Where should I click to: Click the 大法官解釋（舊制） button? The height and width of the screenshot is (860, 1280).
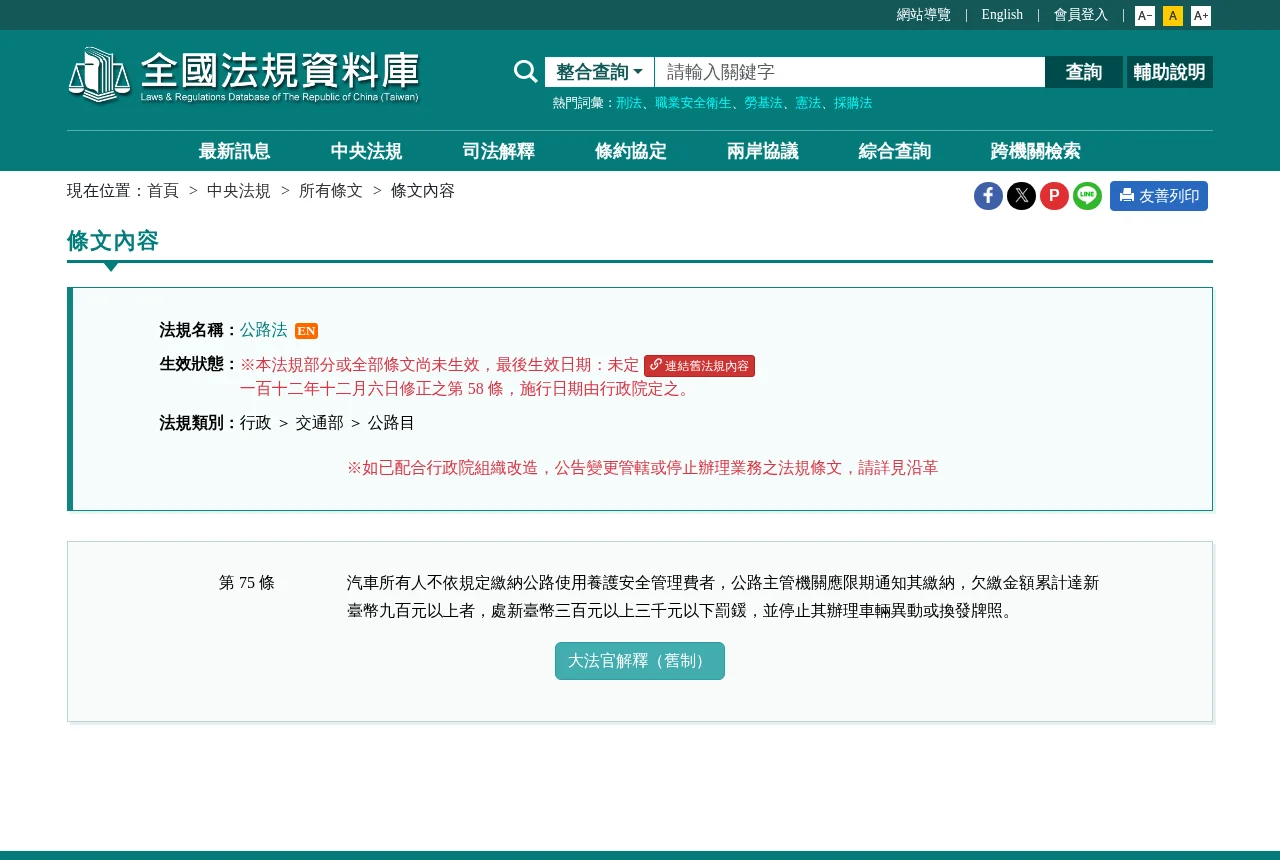pyautogui.click(x=640, y=661)
